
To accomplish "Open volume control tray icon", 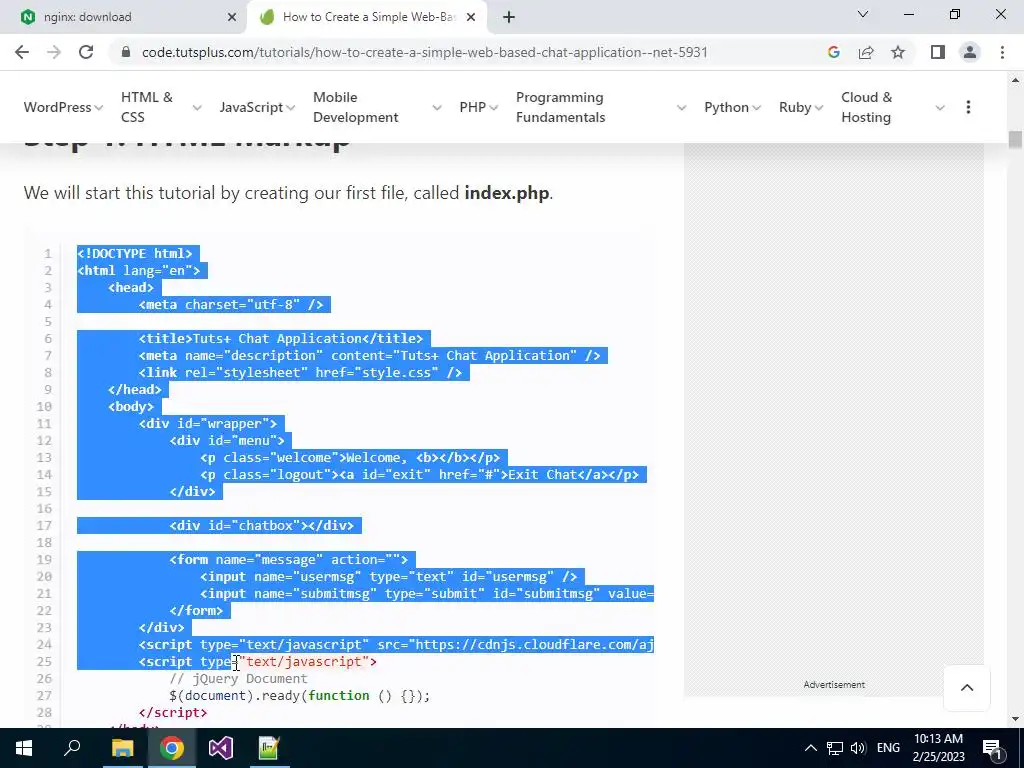I will point(858,748).
